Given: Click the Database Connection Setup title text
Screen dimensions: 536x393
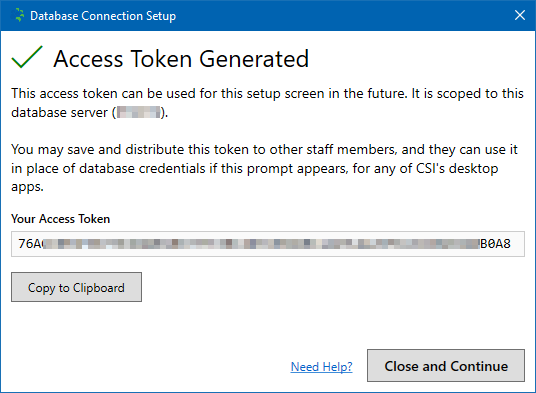Looking at the screenshot, I should coord(103,16).
